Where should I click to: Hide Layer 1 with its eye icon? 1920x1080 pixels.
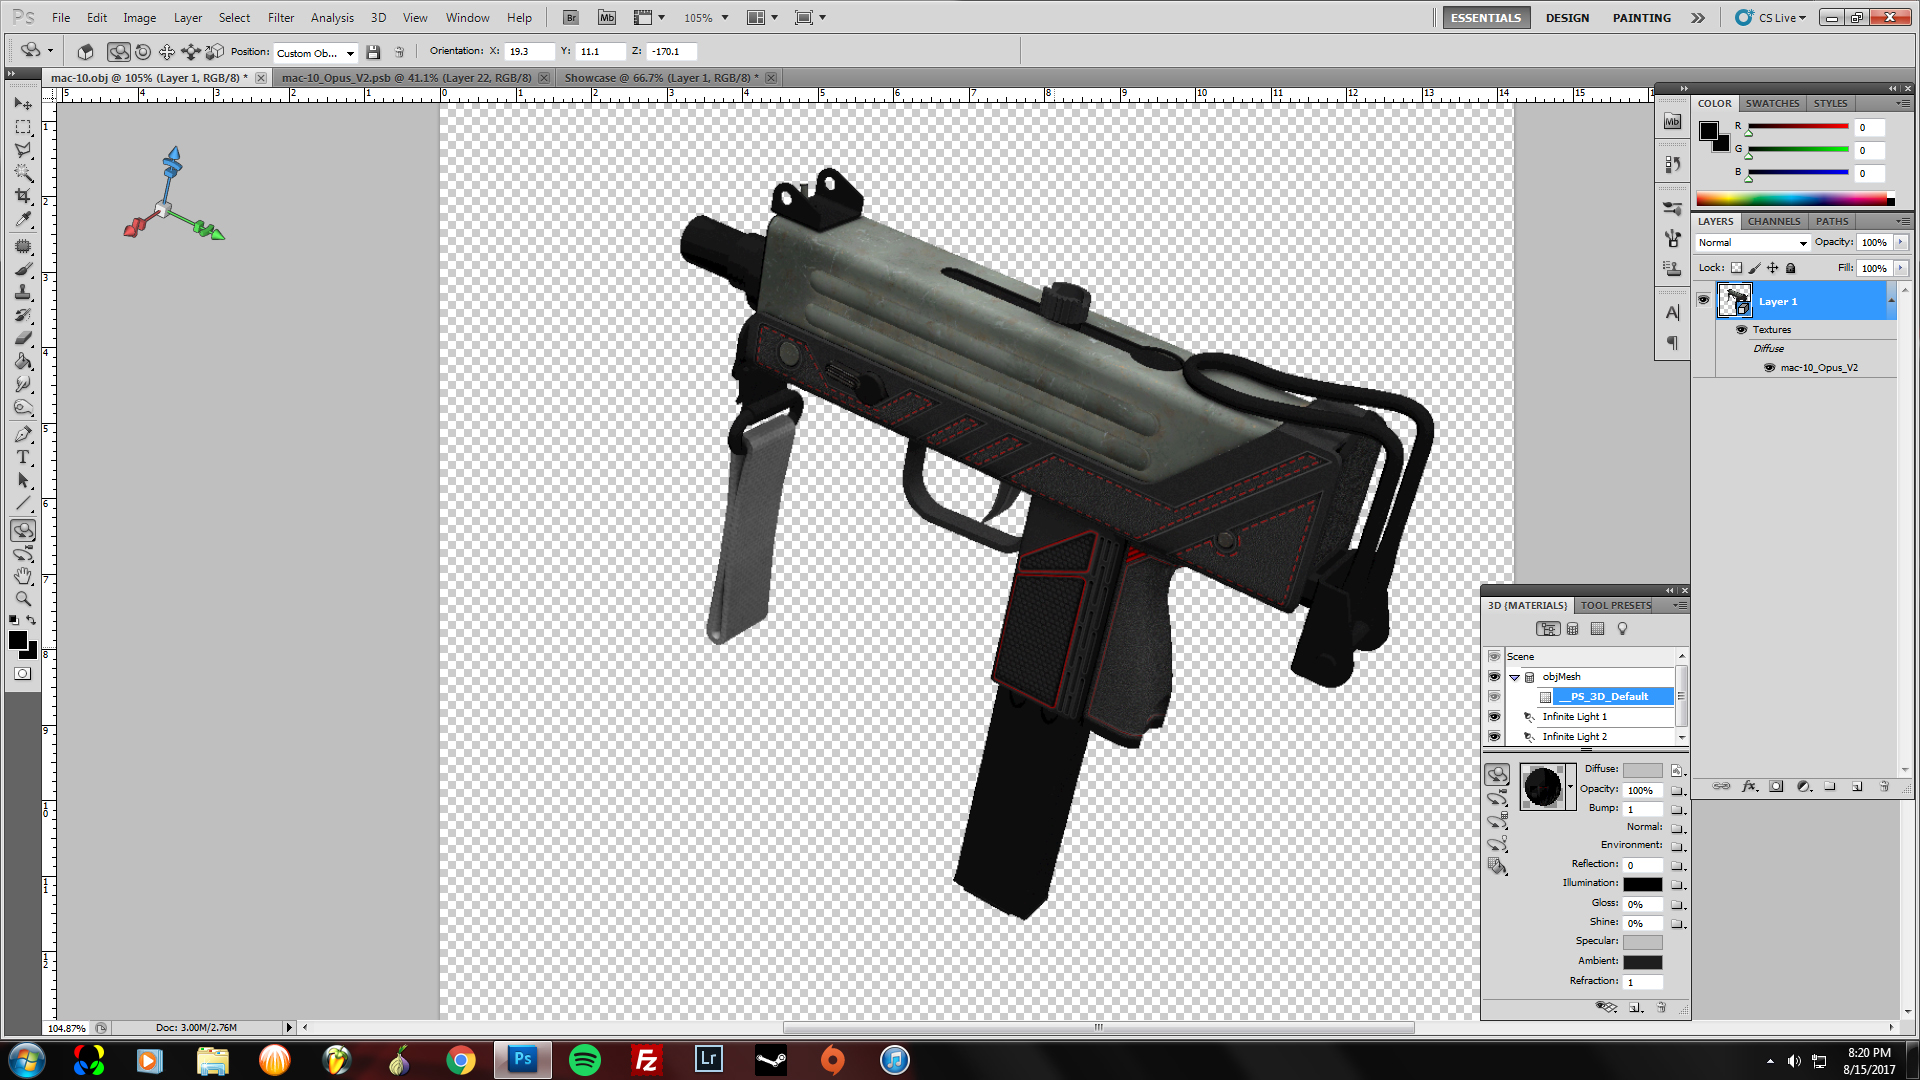1704,300
